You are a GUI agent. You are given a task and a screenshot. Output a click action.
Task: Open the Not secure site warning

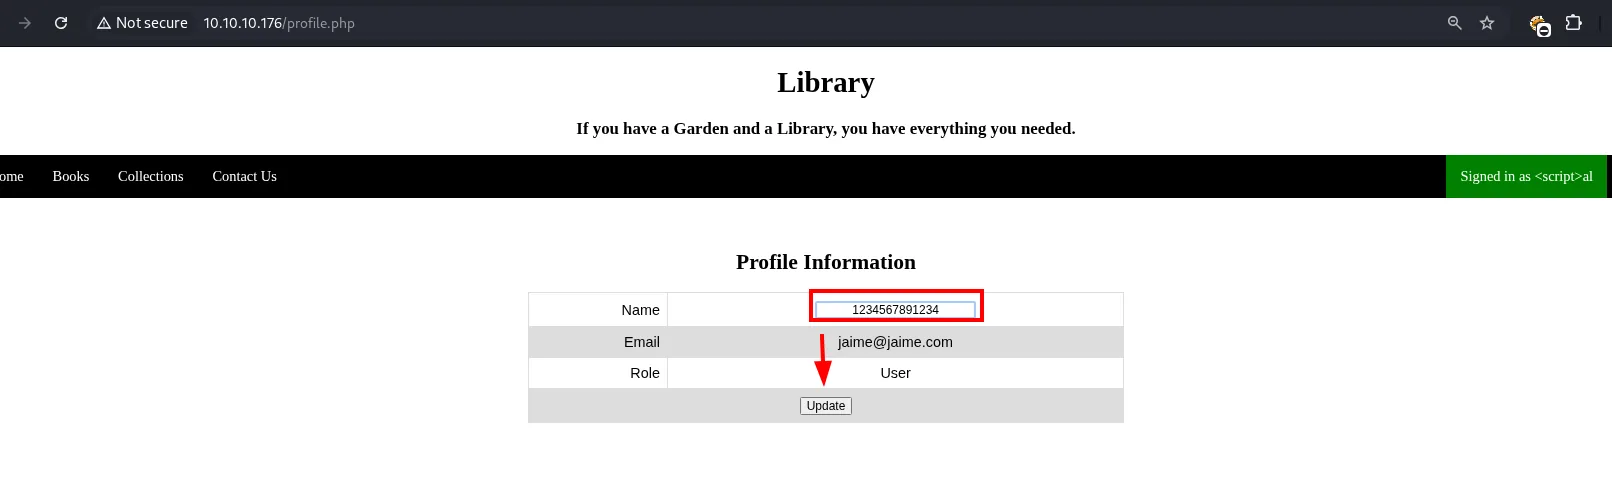click(x=142, y=23)
